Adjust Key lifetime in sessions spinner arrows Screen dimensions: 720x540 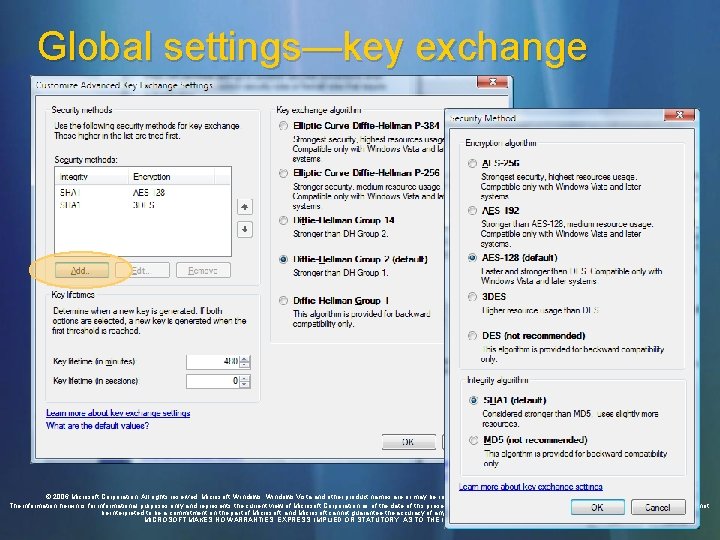tap(245, 381)
